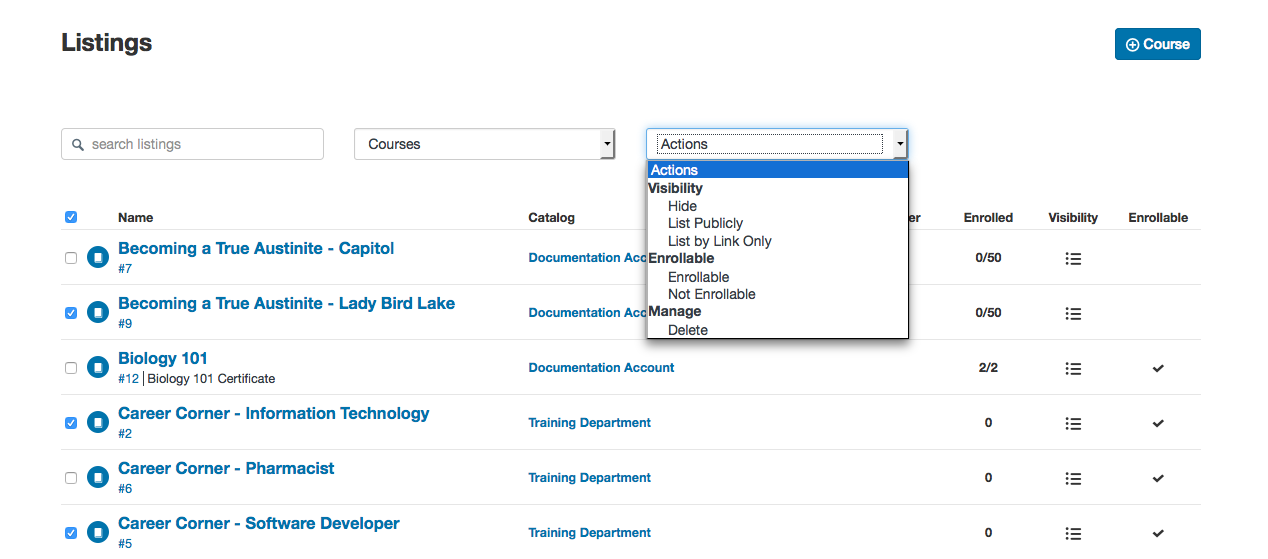The width and height of the screenshot is (1268, 559).
Task: Click the #9 link under Lady Bird Lake
Action: pyautogui.click(x=125, y=324)
